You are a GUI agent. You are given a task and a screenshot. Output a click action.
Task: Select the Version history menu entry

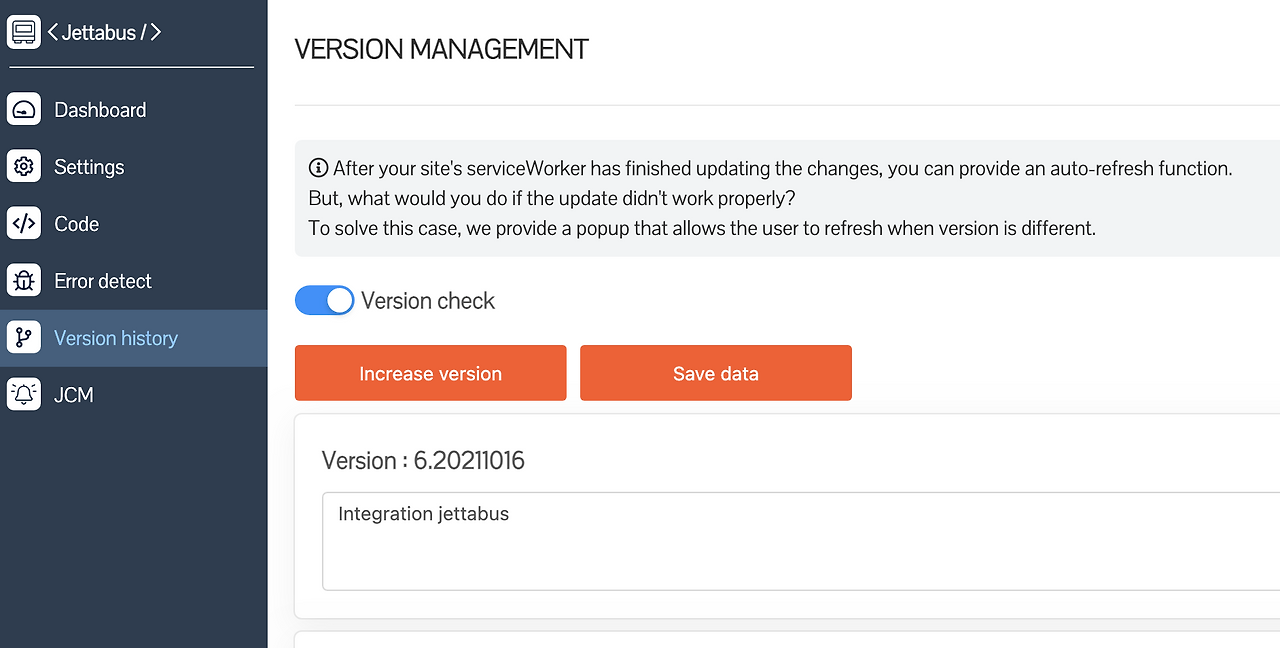(116, 338)
